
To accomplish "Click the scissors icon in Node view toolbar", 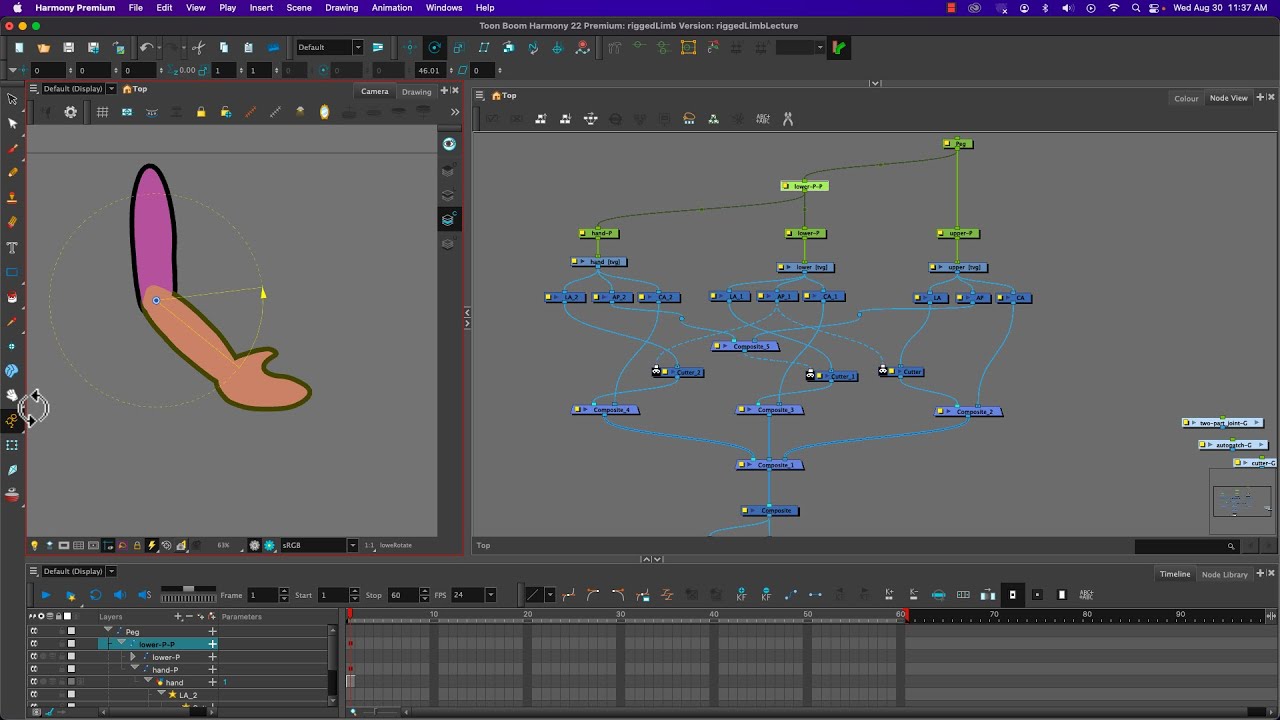I will (x=787, y=118).
